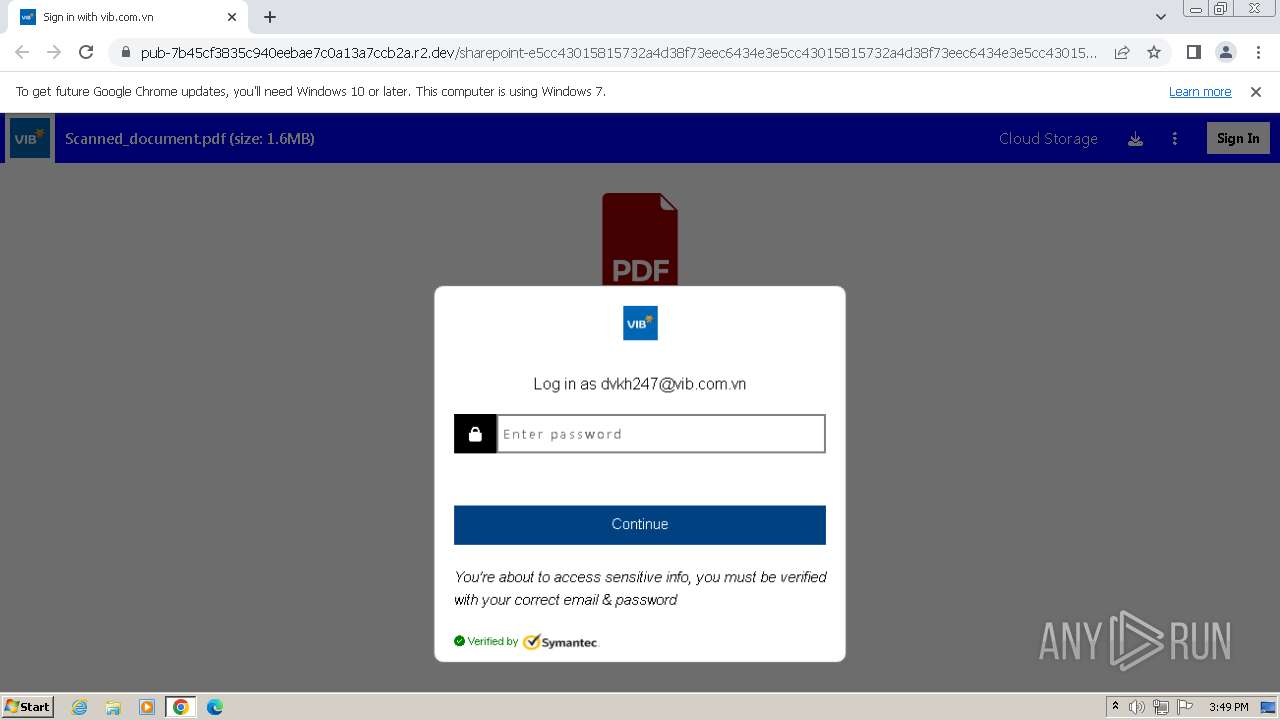Screen dimensions: 1280x720
Task: Close the 'Sign in with vib.com.vn' tab
Action: (x=232, y=17)
